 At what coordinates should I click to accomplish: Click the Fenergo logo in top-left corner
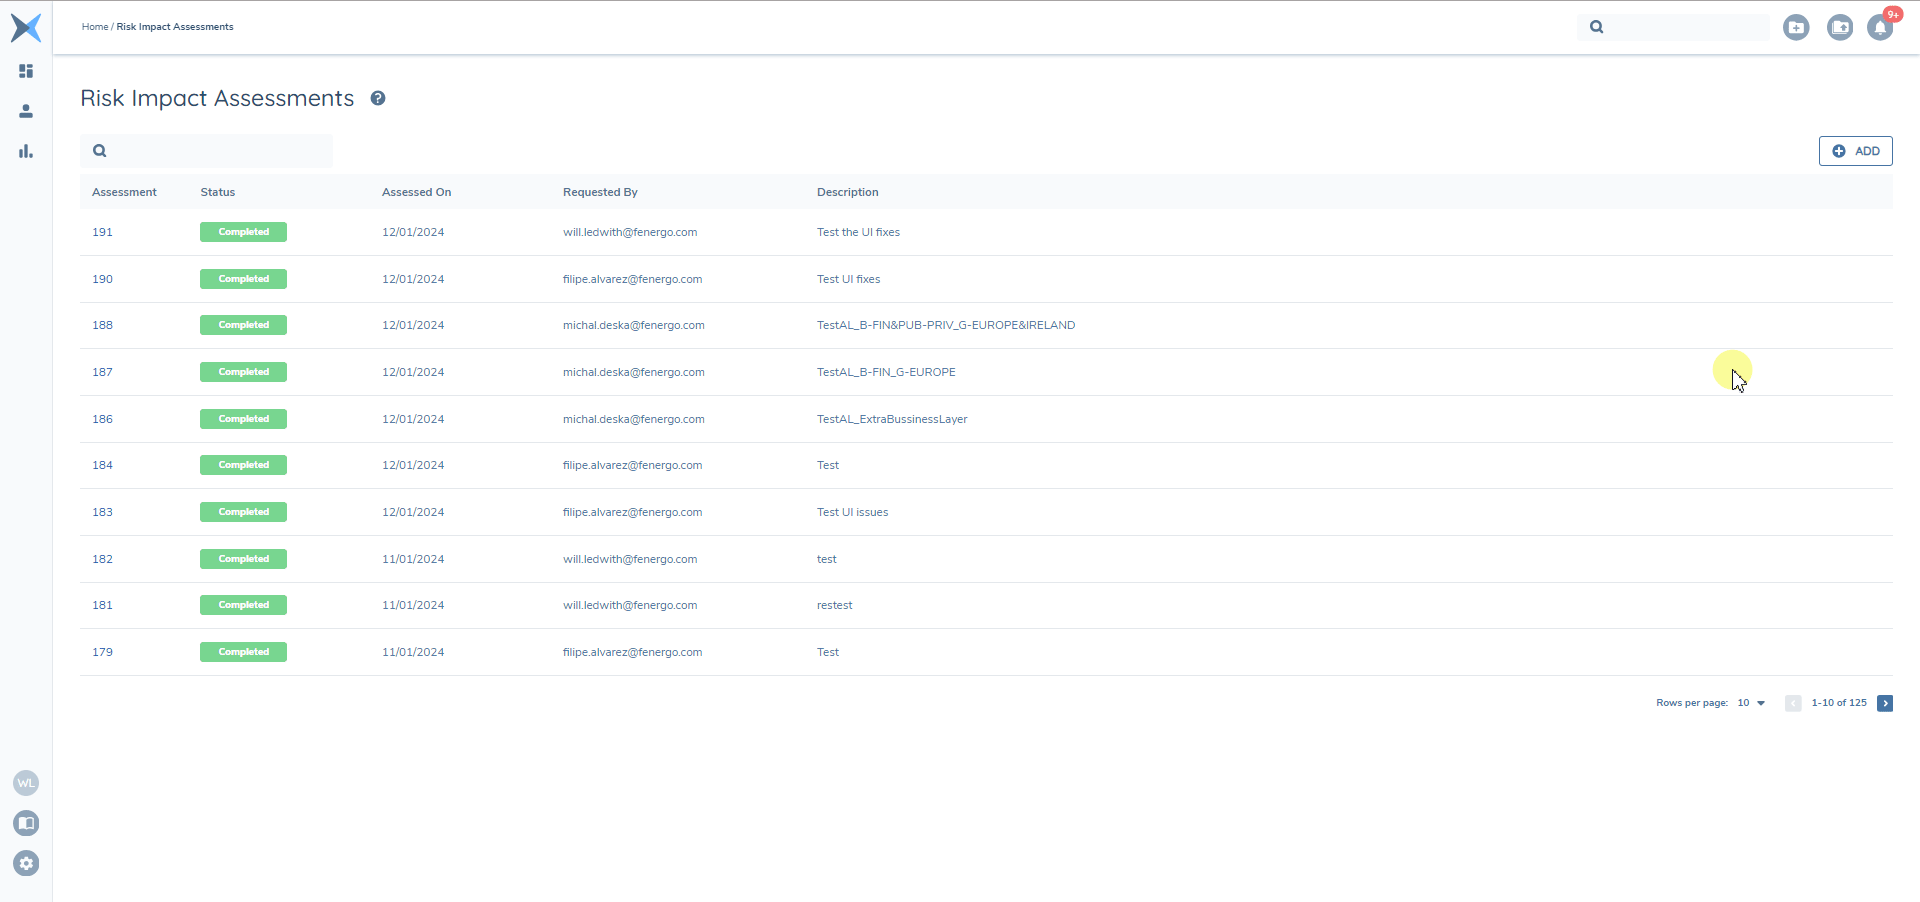[26, 27]
